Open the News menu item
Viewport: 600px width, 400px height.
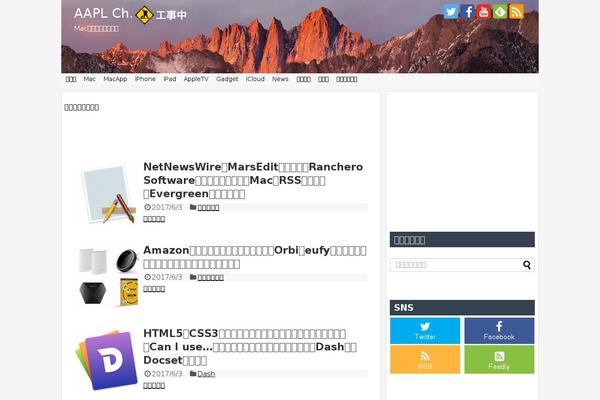click(x=280, y=79)
